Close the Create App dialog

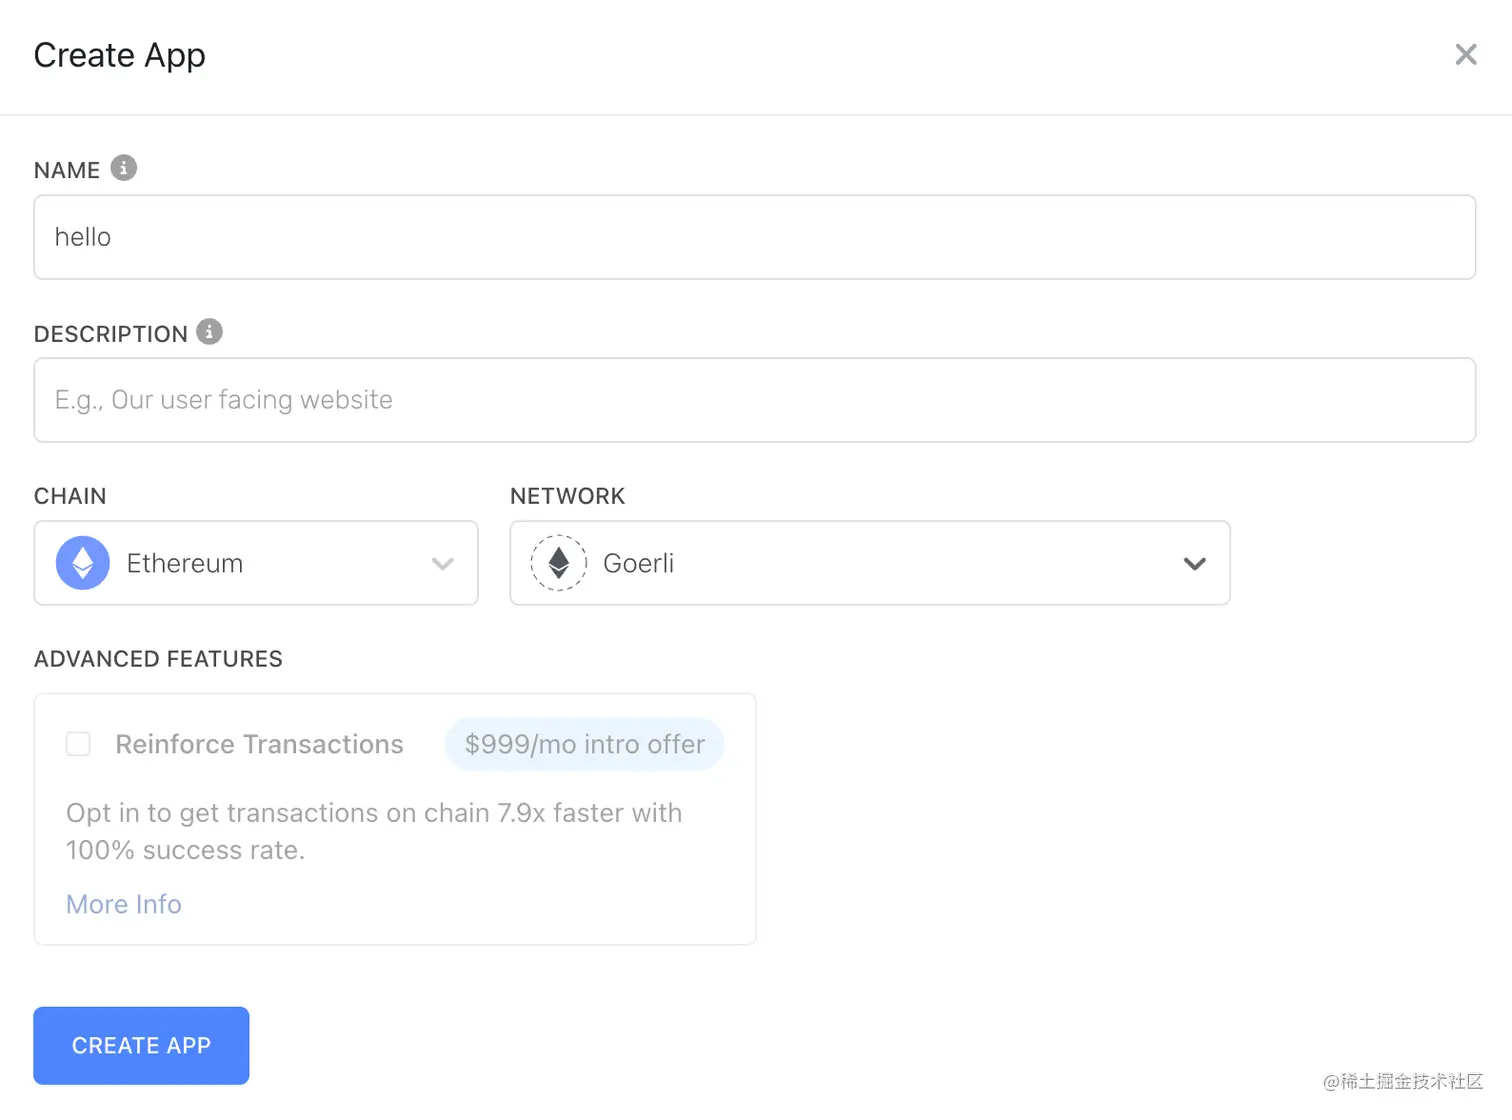(1465, 55)
